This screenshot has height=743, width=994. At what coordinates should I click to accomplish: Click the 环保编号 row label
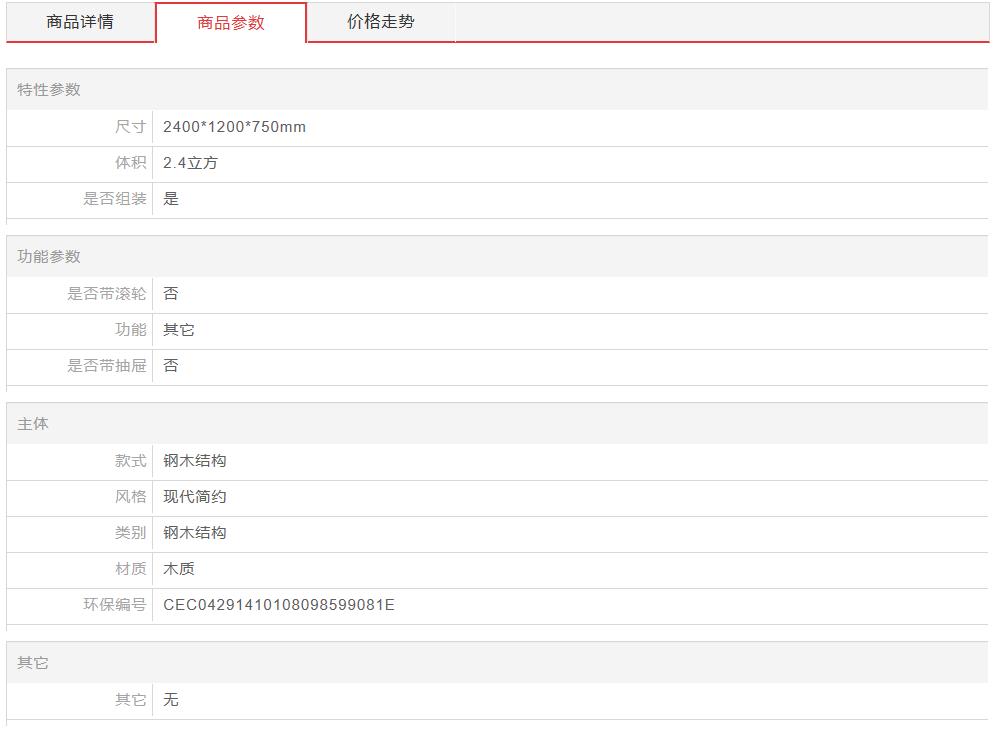point(114,605)
